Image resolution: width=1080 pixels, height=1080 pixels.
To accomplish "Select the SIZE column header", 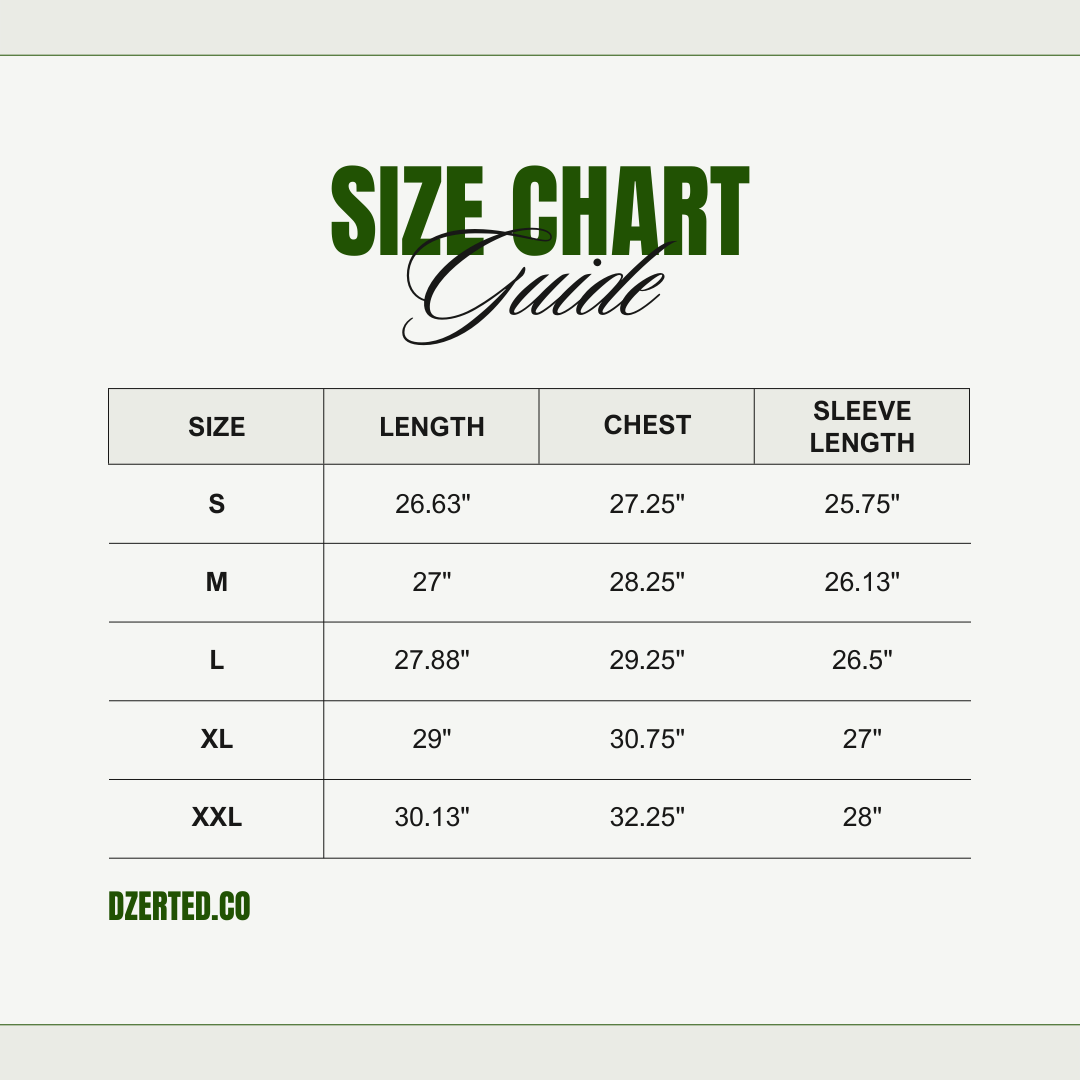I will pyautogui.click(x=216, y=427).
